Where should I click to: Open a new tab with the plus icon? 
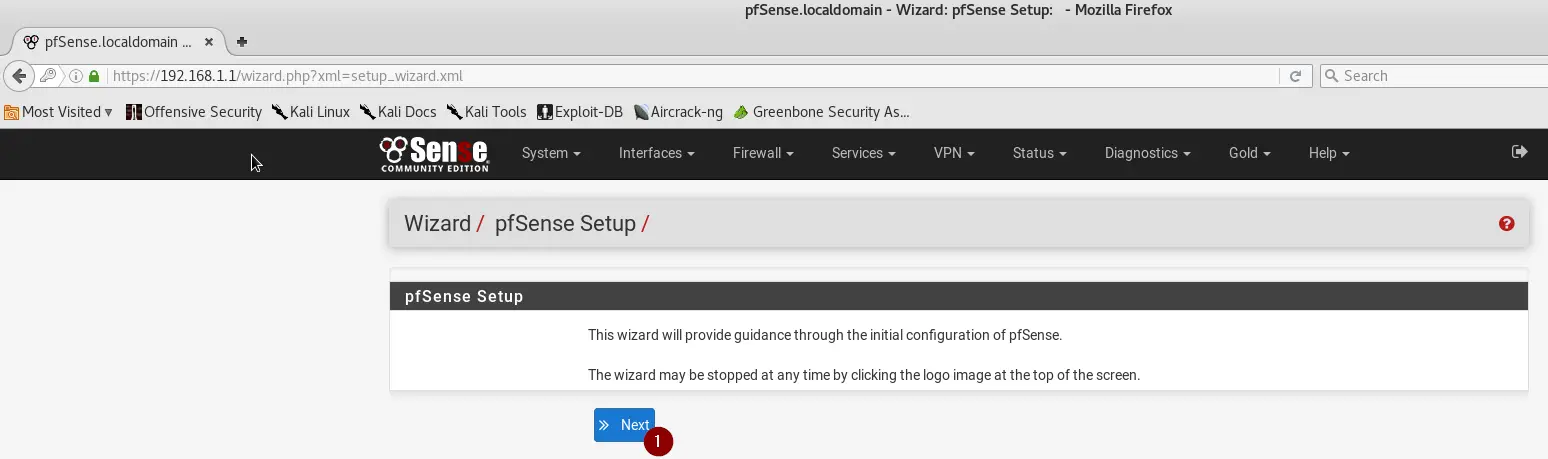coord(242,42)
